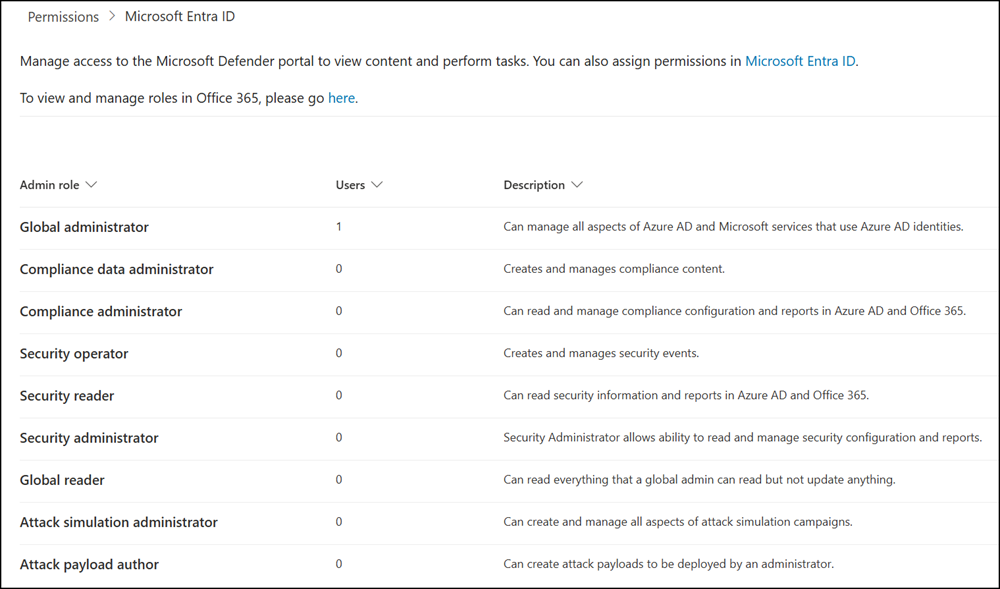Select the Security reader role

pyautogui.click(x=66, y=395)
